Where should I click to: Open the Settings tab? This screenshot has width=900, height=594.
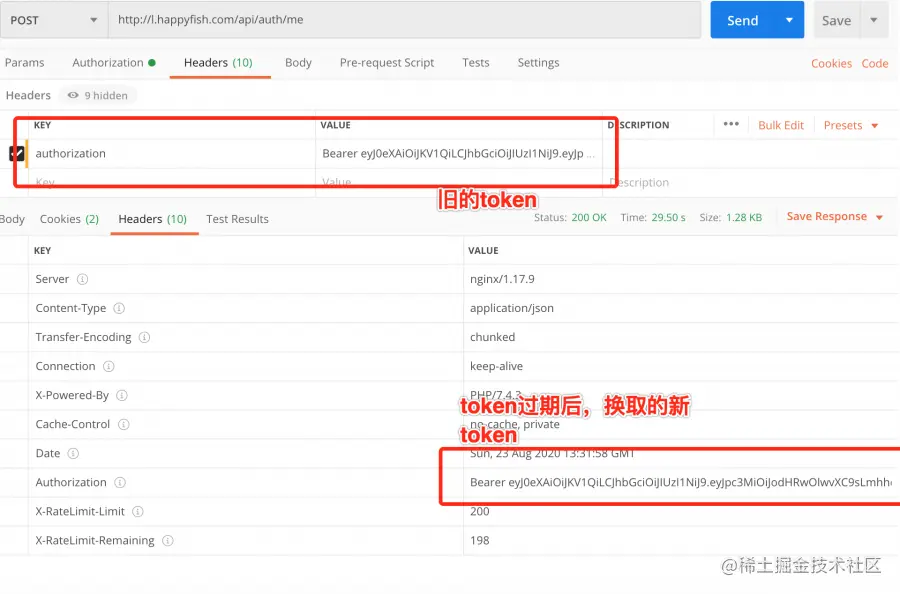pyautogui.click(x=538, y=63)
